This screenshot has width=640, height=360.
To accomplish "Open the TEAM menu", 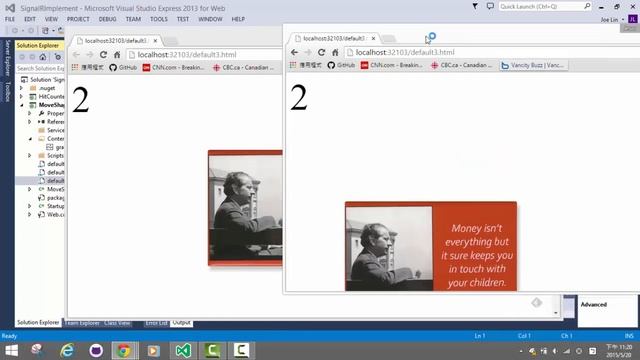I will 133,19.
